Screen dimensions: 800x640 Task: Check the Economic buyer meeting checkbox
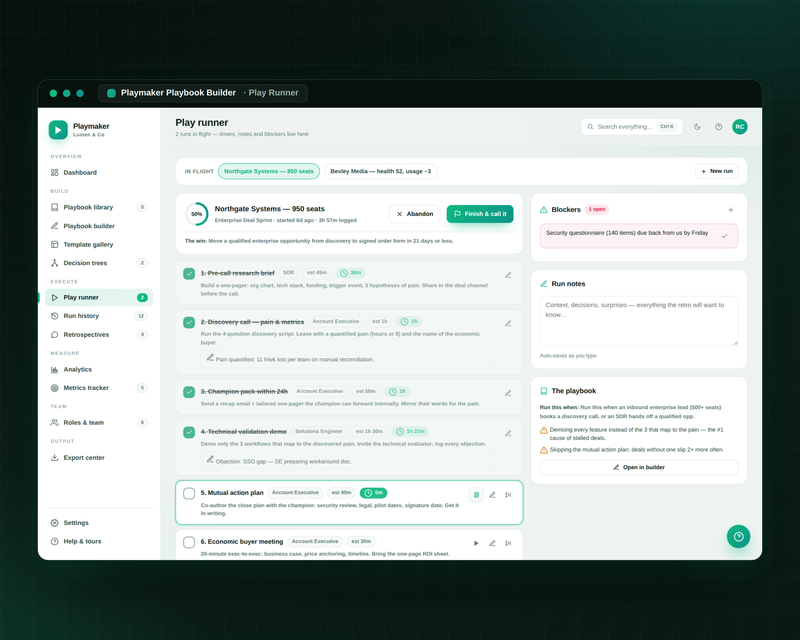point(189,542)
